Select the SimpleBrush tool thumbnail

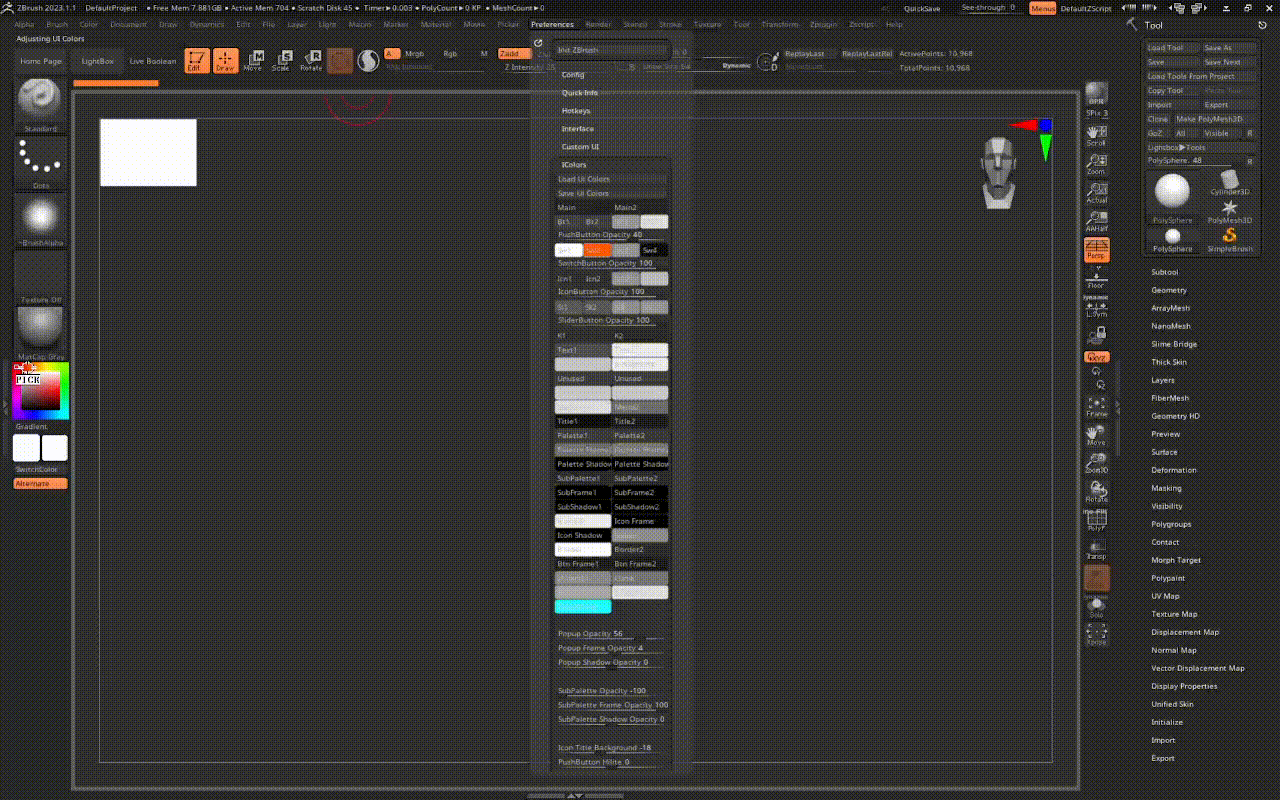pos(1229,240)
